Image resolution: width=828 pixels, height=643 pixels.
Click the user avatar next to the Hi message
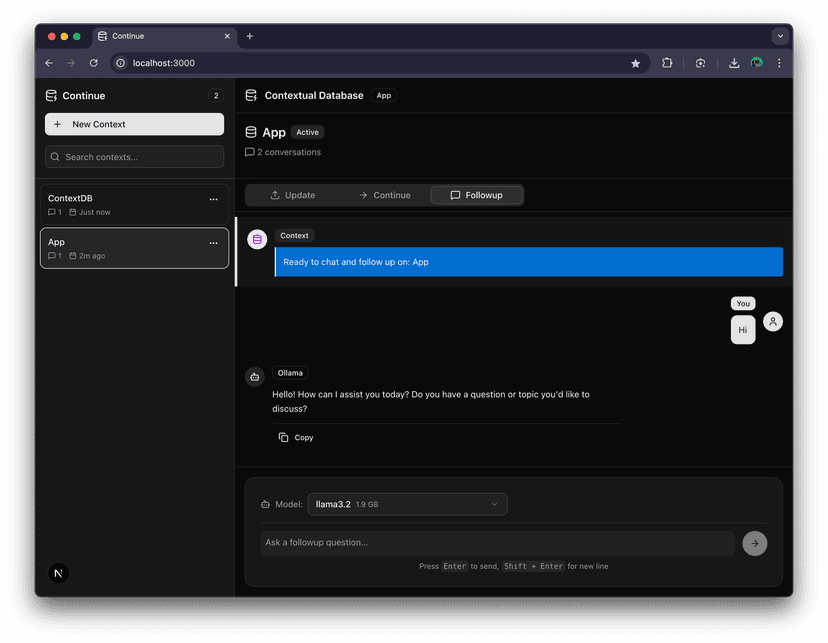pos(773,321)
